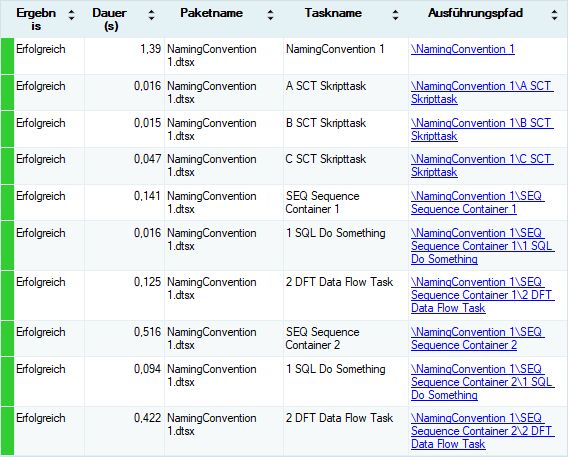Click the green status bar of B SCT Skripttask row
The width and height of the screenshot is (568, 457).
(x=7, y=129)
